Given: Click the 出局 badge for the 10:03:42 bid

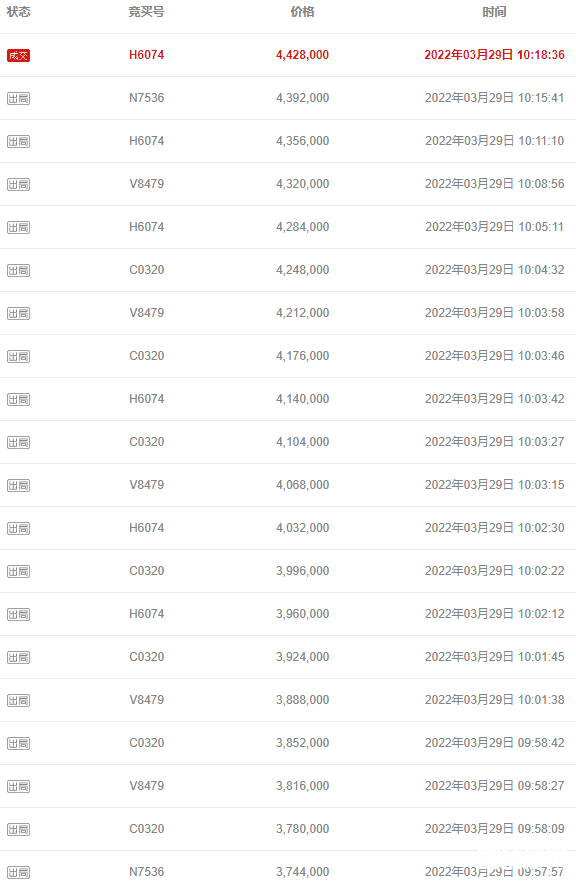Looking at the screenshot, I should 18,399.
